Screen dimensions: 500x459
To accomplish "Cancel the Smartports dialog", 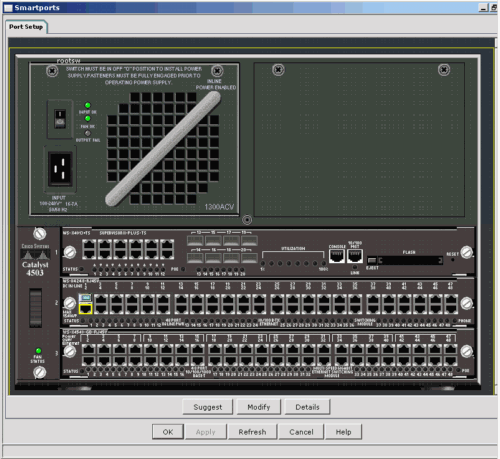I will (301, 432).
